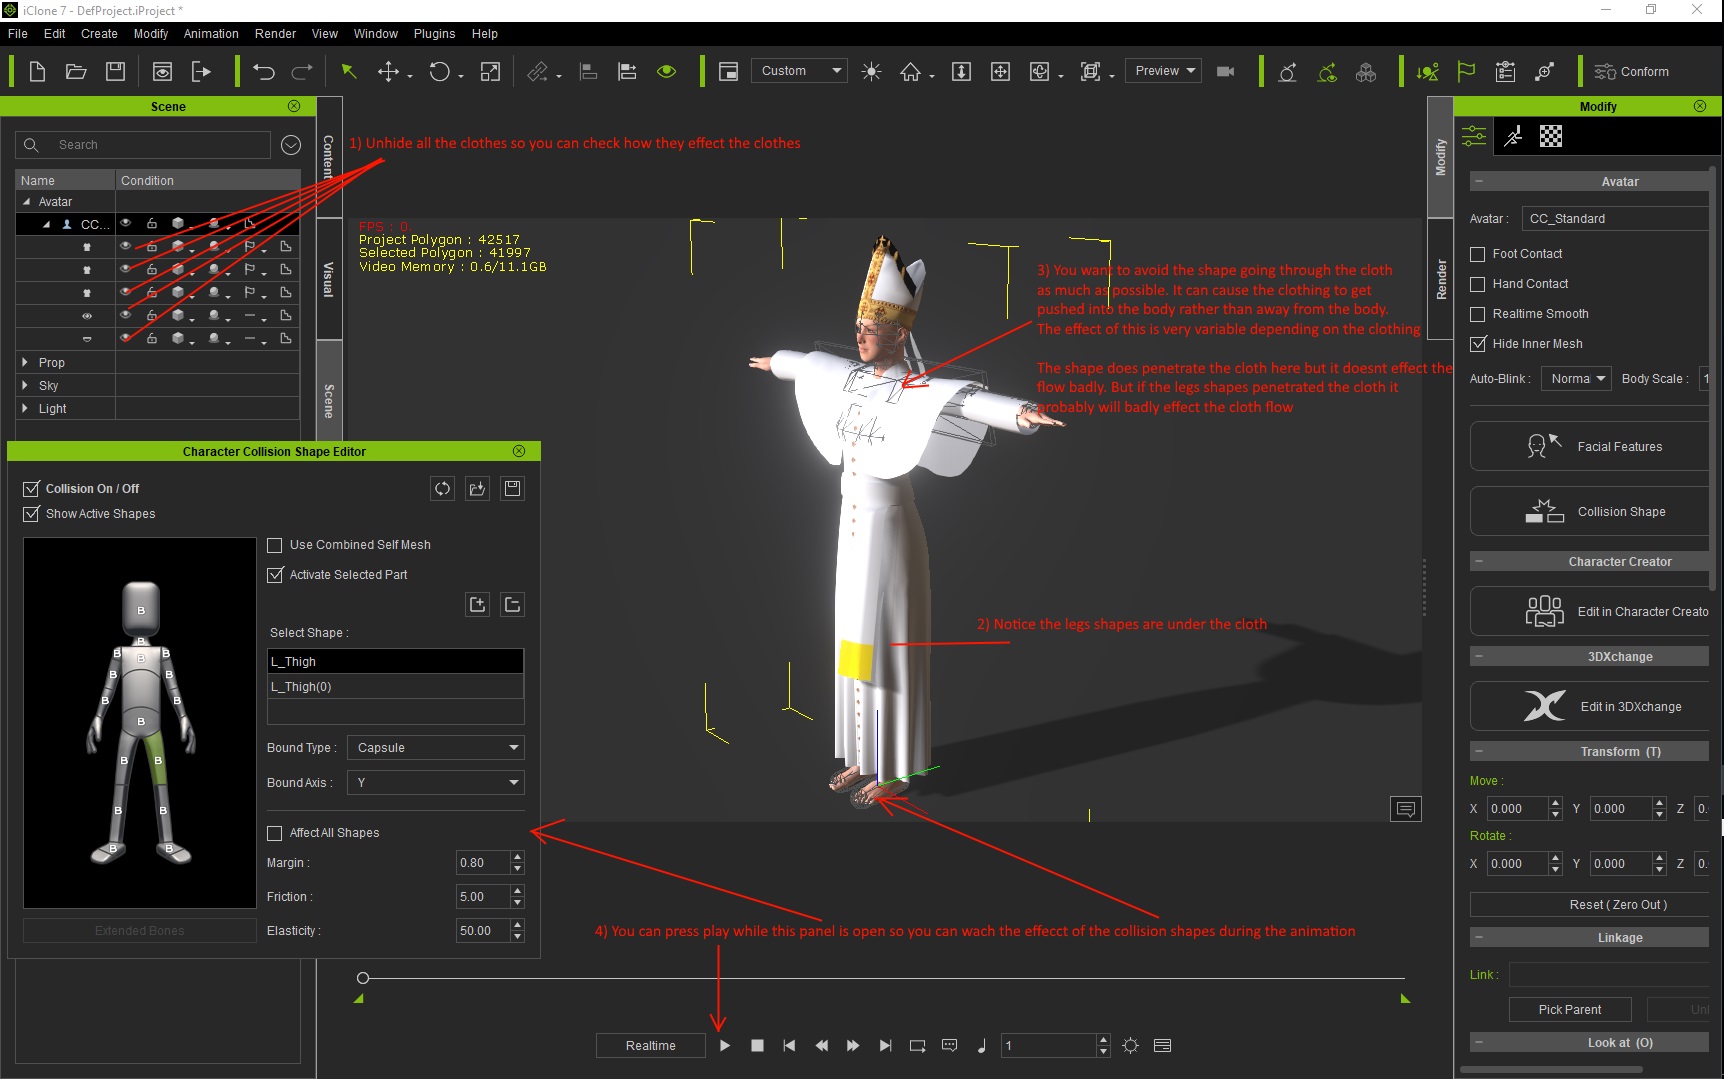Toggle the Activate Selected Part checkbox
The height and width of the screenshot is (1079, 1724).
[275, 575]
